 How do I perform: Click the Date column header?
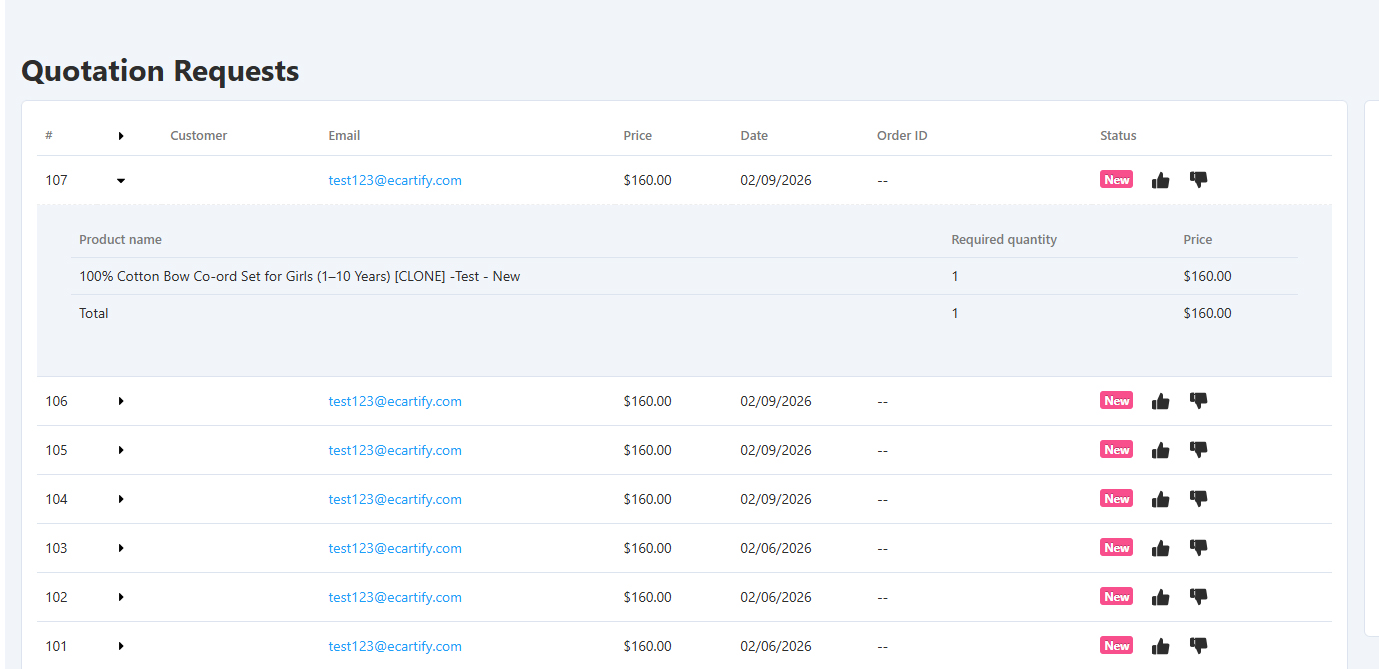pos(754,136)
